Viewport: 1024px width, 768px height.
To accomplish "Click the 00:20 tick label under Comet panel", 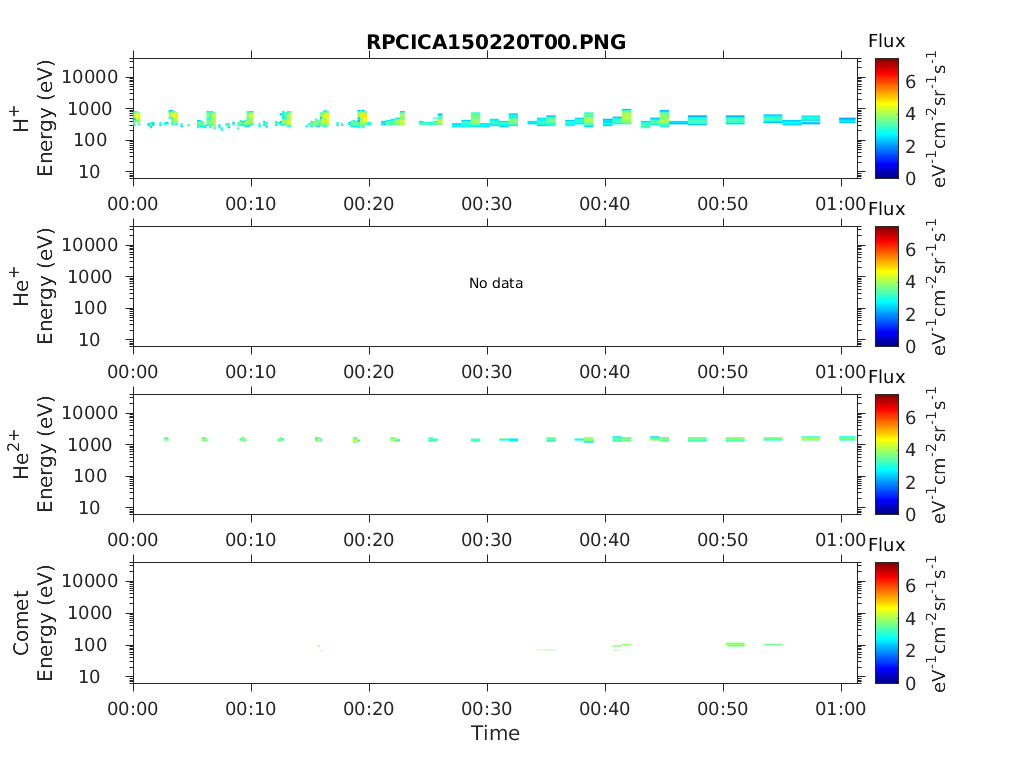I will pos(369,709).
